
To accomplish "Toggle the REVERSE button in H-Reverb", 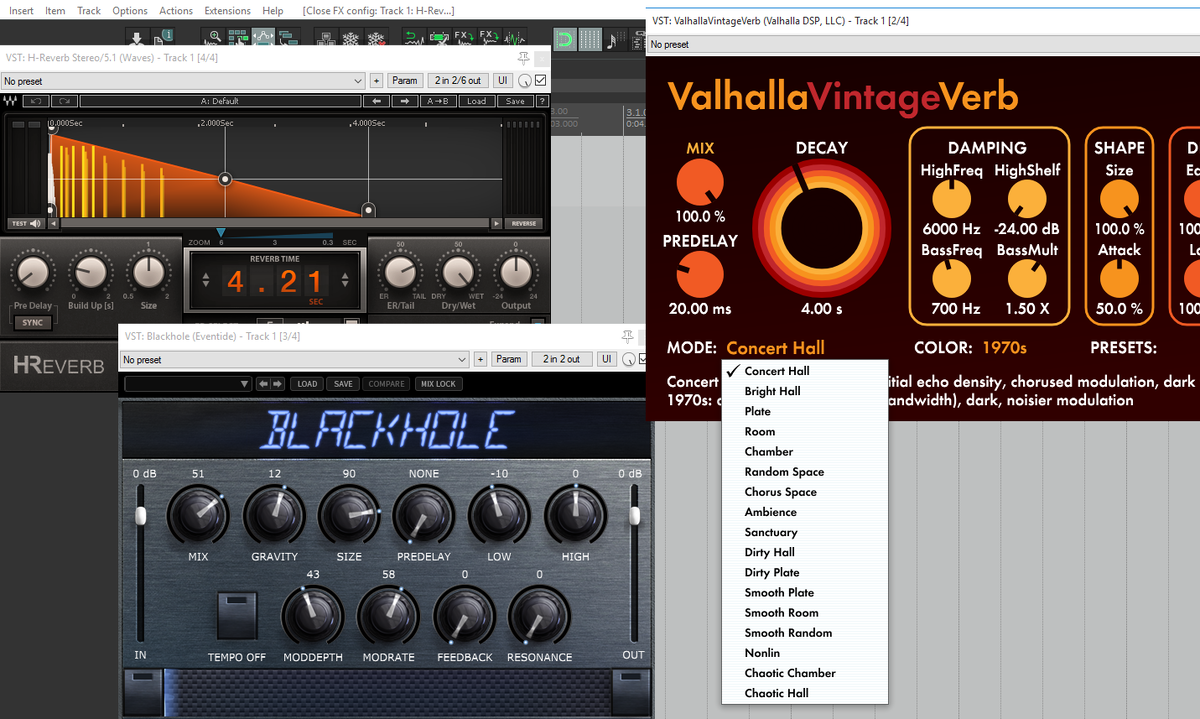I will click(524, 223).
